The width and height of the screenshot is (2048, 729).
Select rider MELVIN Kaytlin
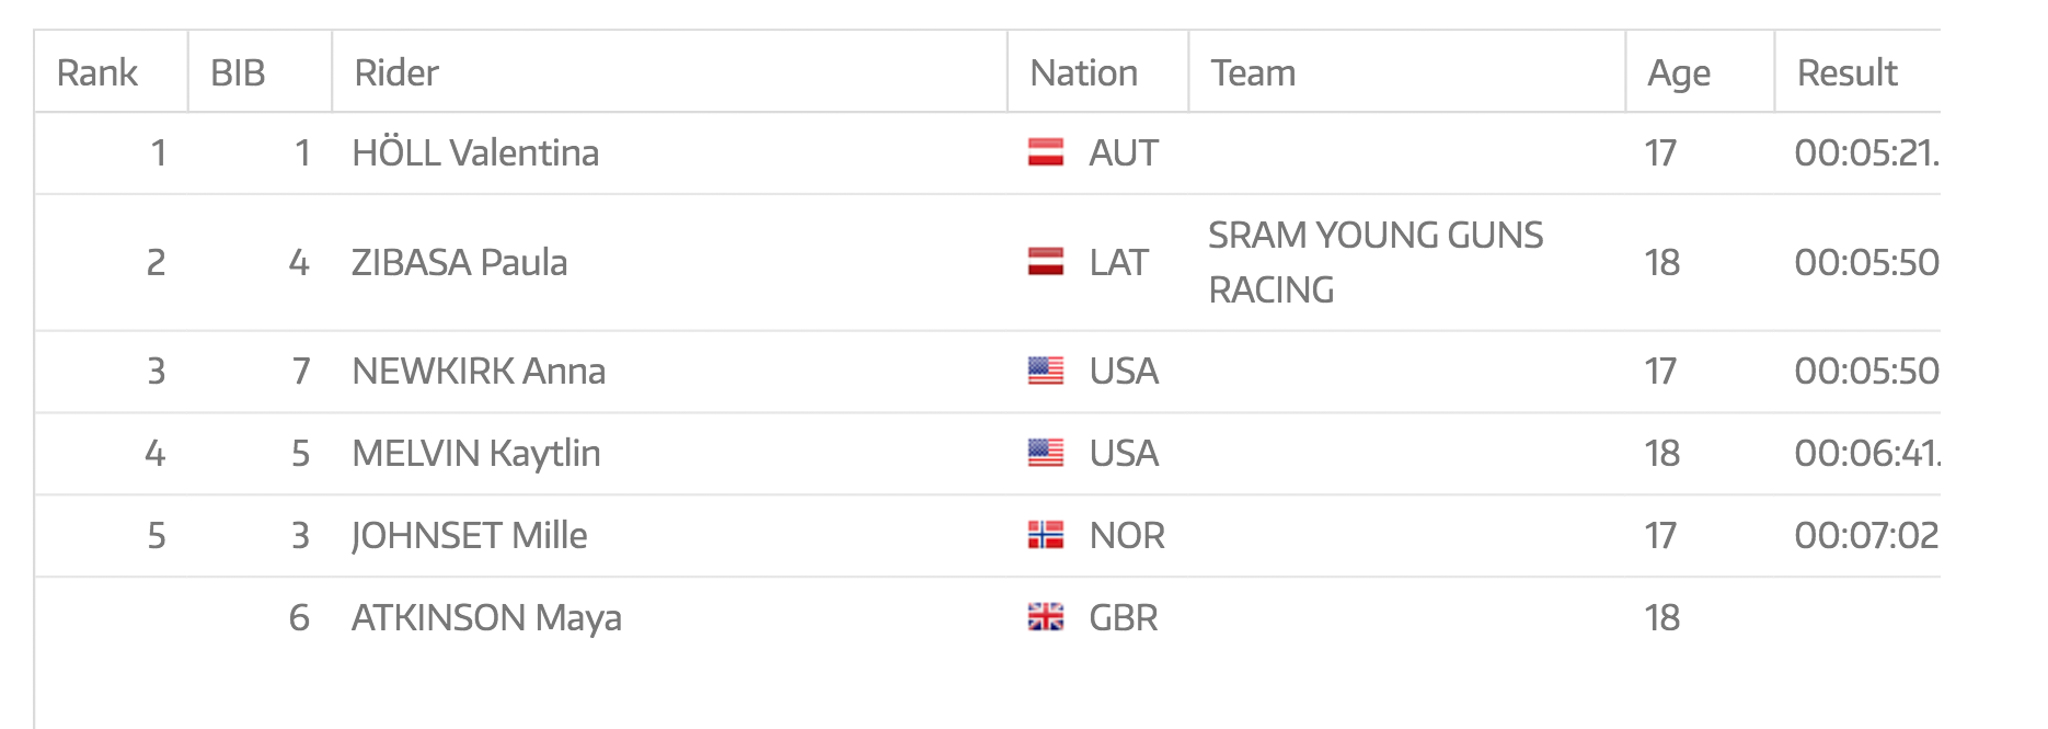[x=476, y=453]
